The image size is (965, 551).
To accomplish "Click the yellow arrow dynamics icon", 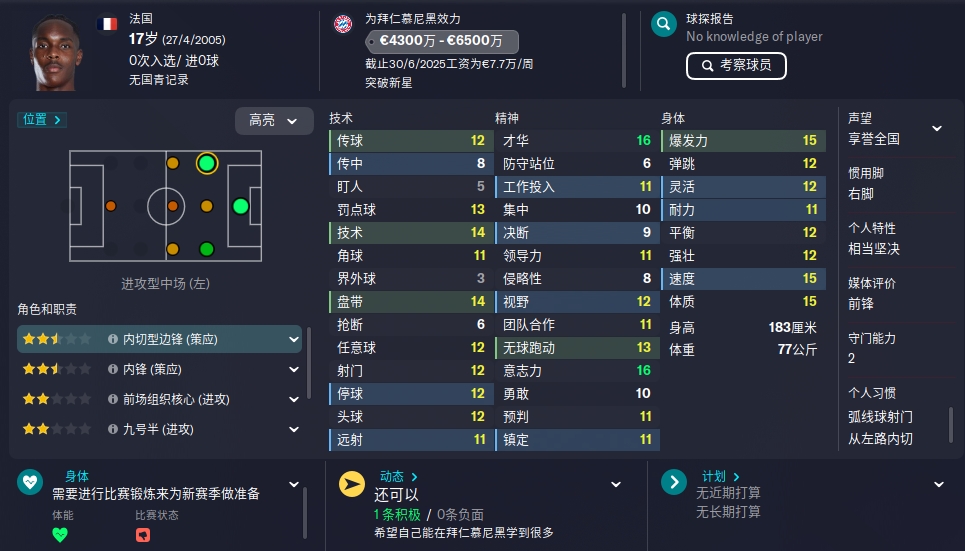I will [x=352, y=484].
